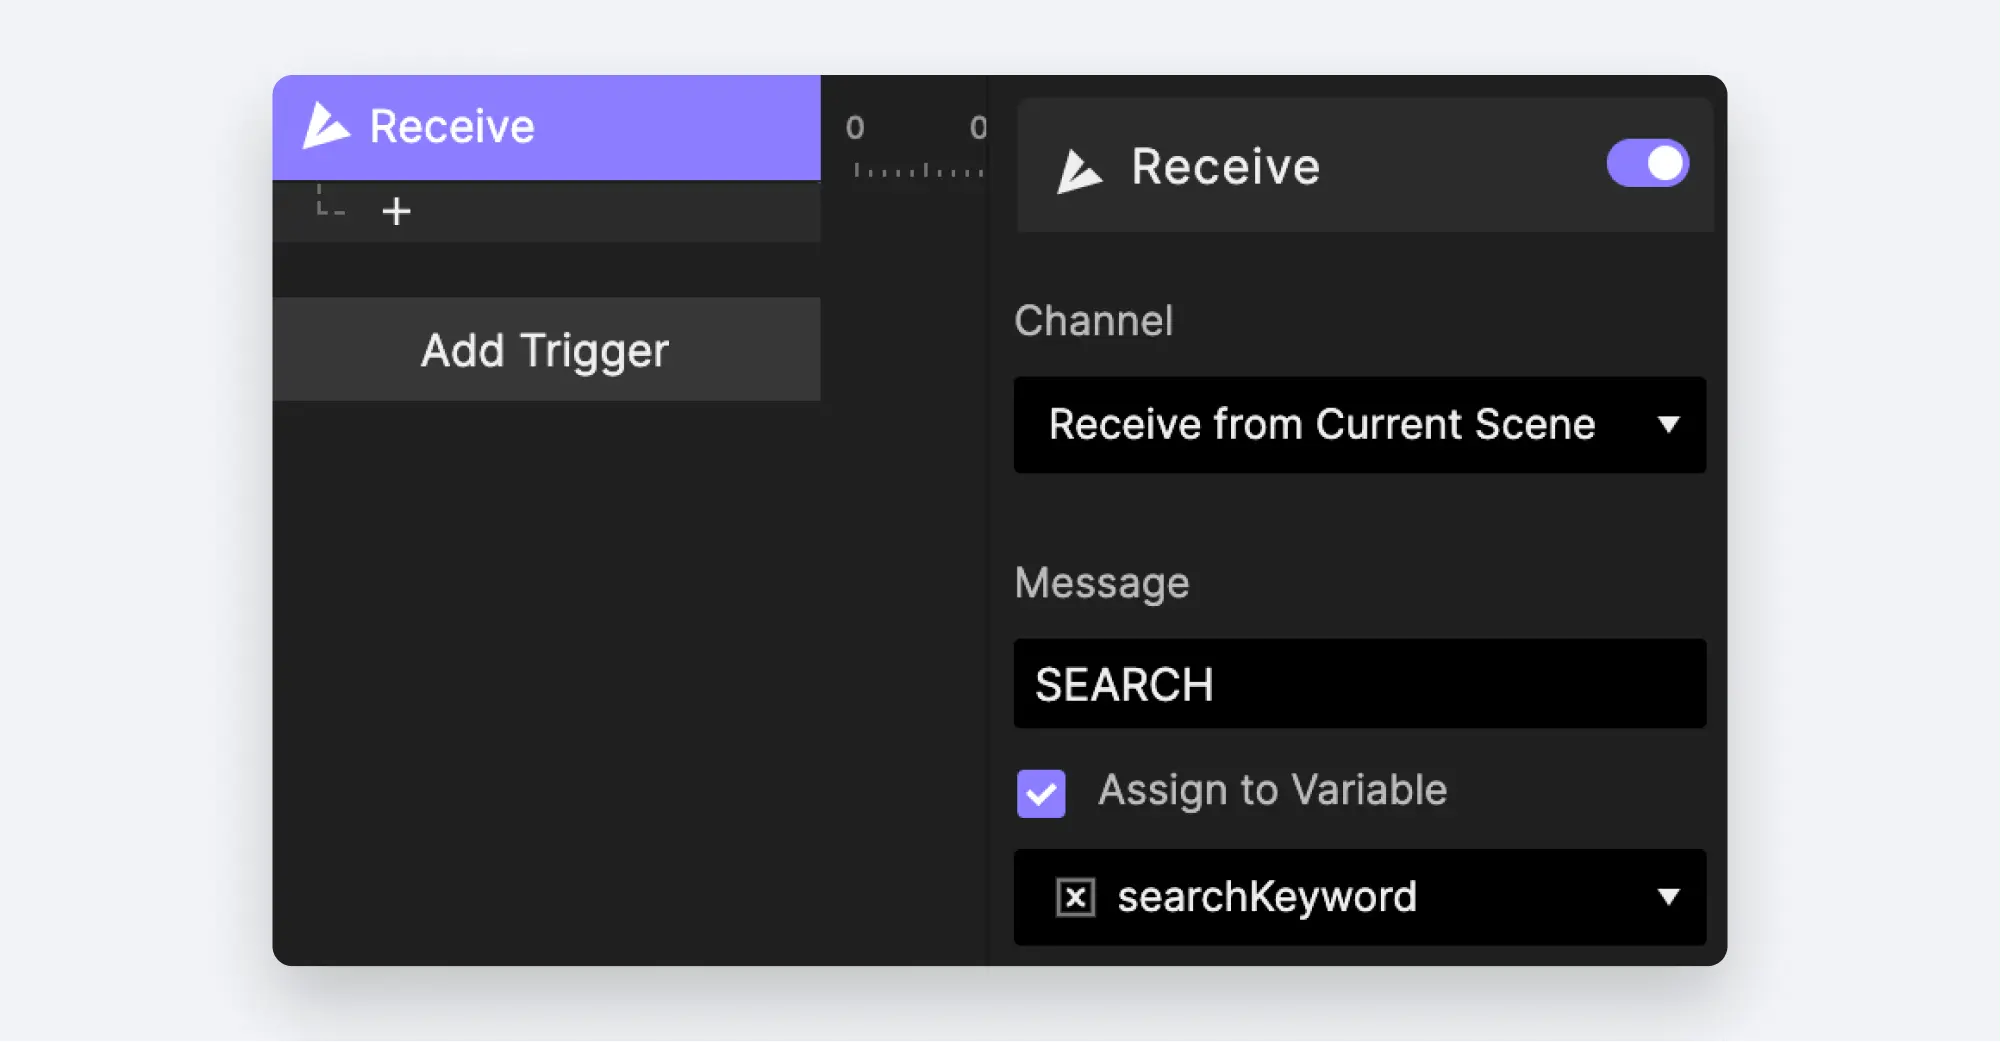The image size is (2001, 1042).
Task: Click the plus icon to add a response
Action: click(396, 211)
